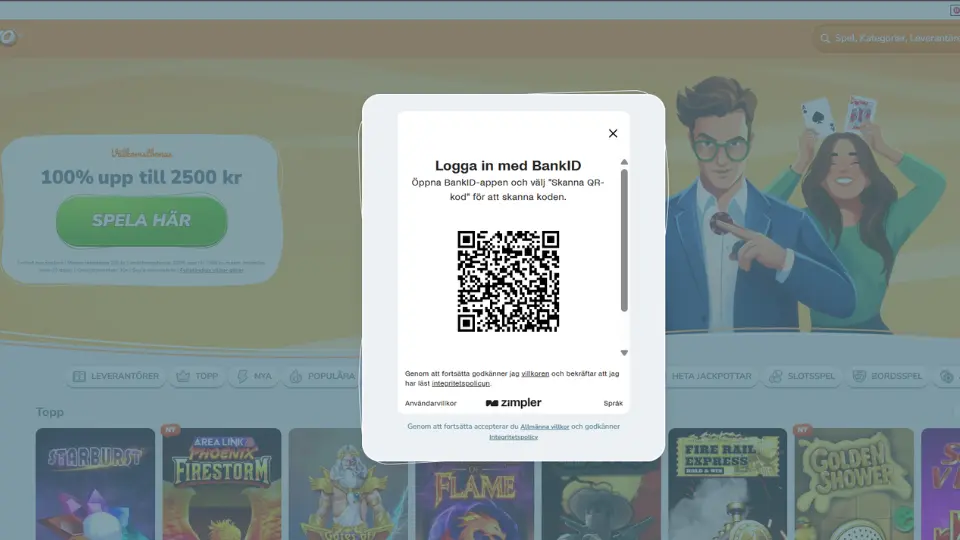Open the Flame game thumbnail

click(x=474, y=501)
